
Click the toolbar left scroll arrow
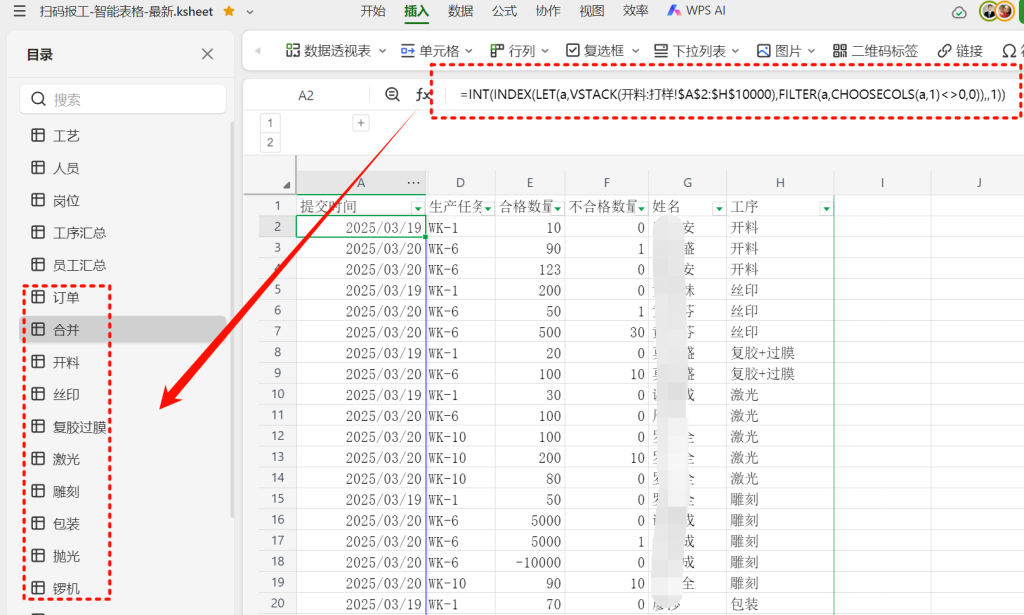pos(257,50)
